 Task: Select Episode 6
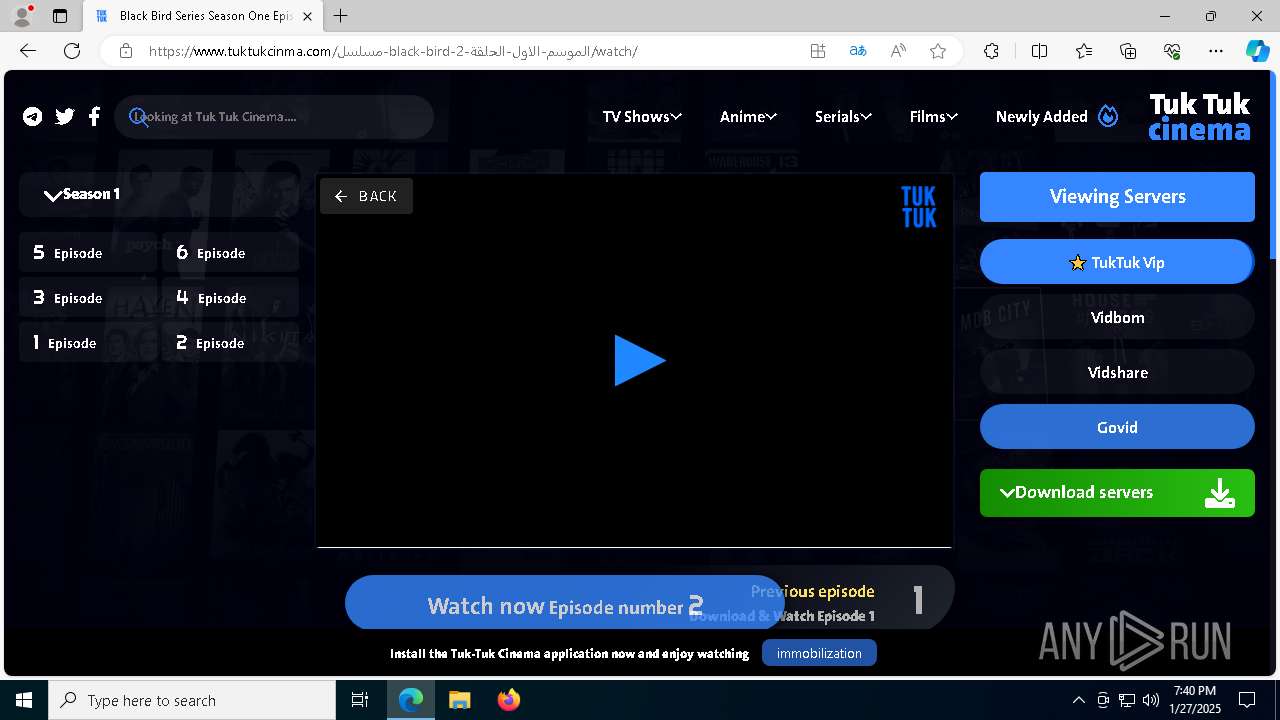click(x=230, y=253)
